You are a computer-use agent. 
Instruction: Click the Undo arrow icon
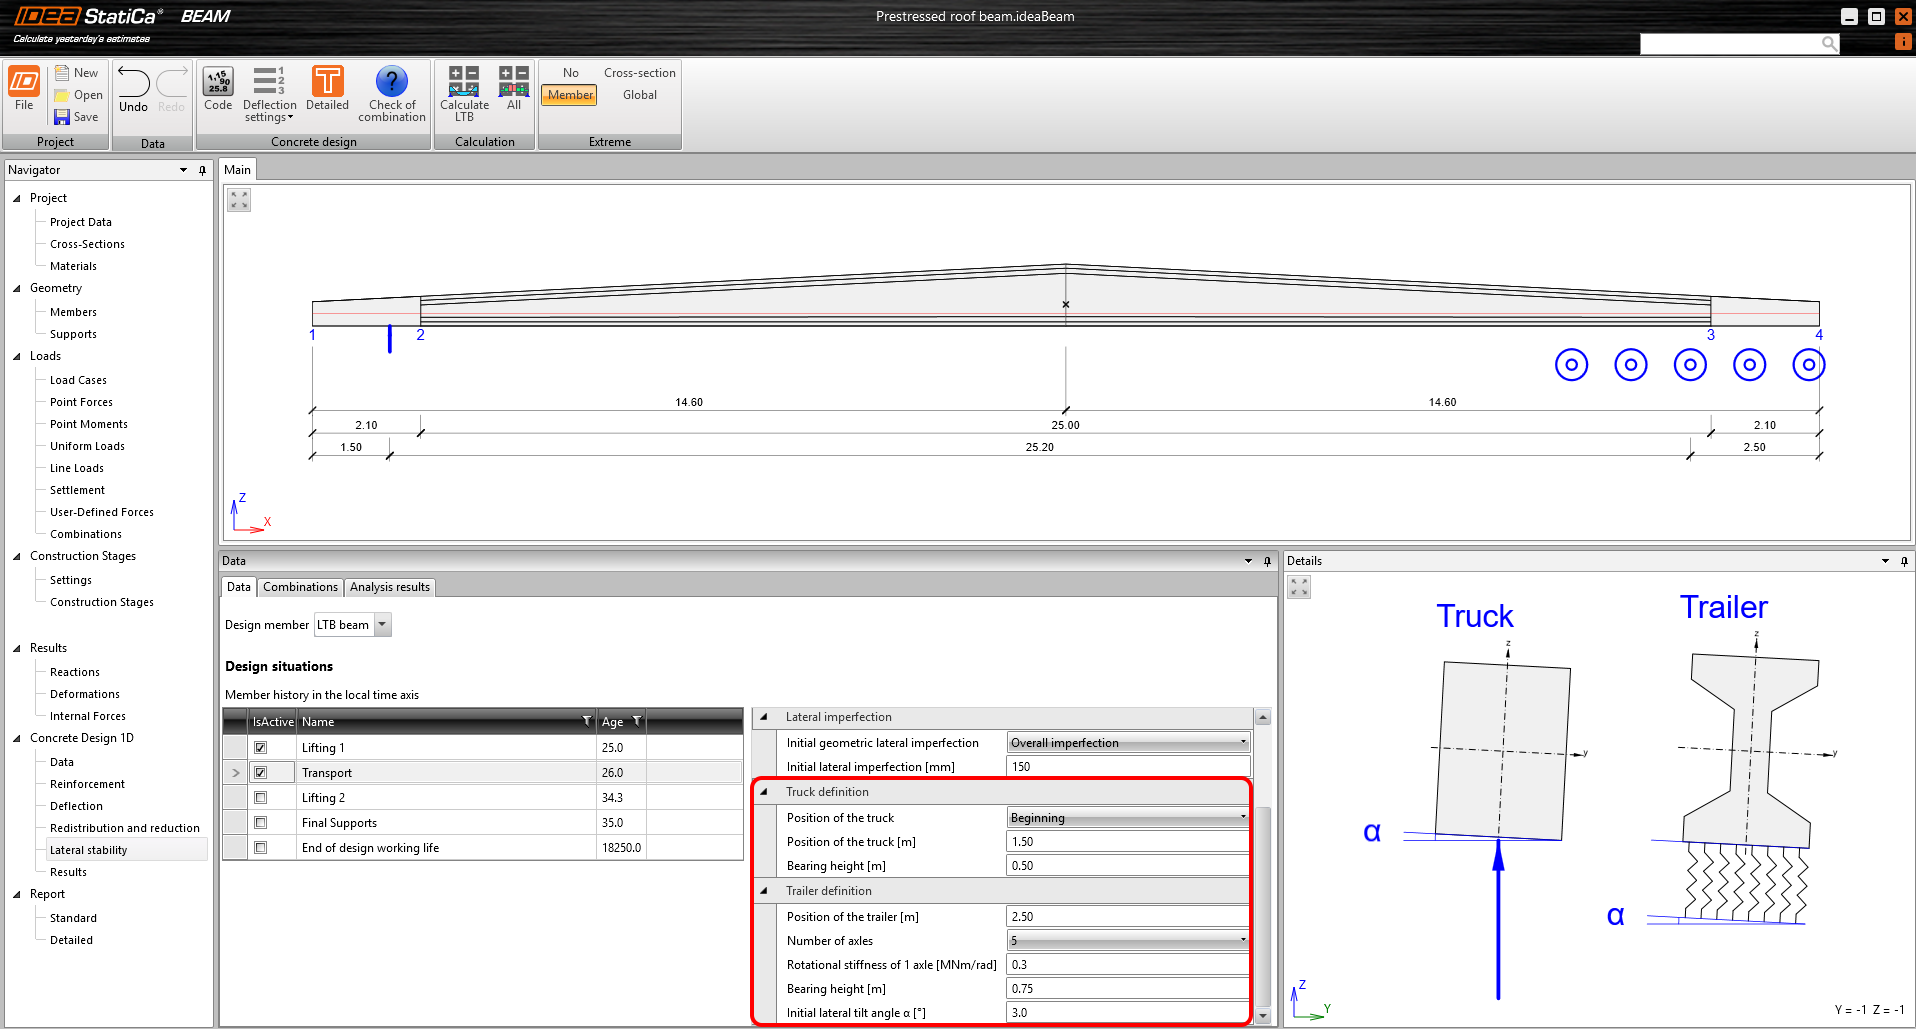click(x=133, y=82)
